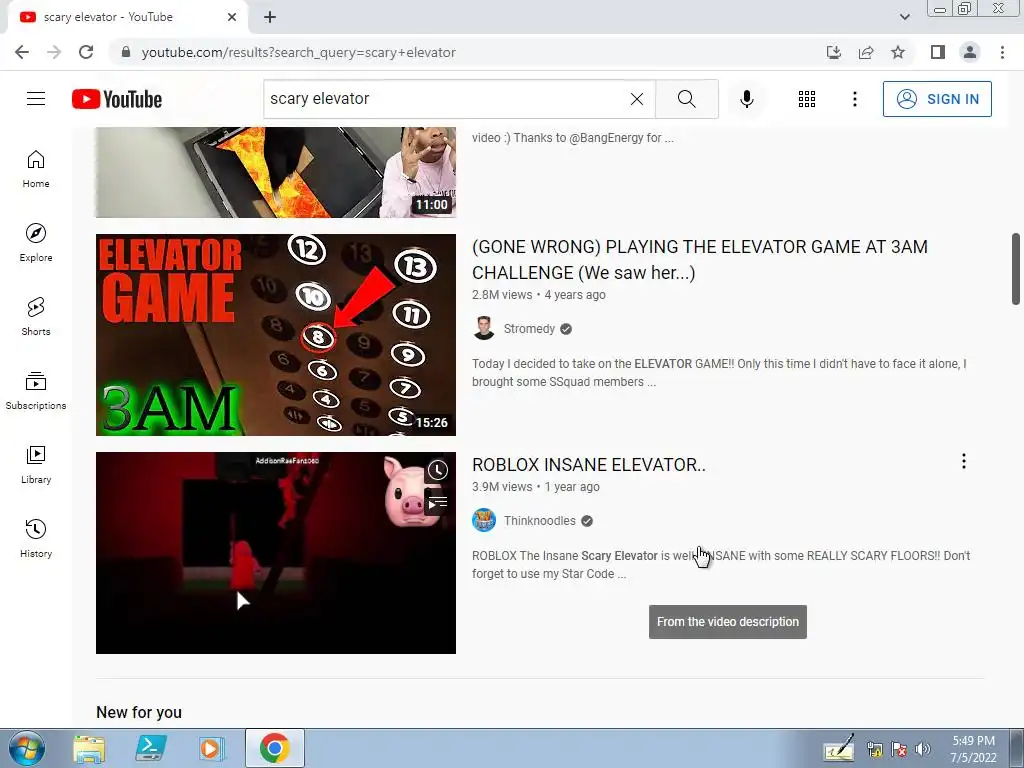Open the ROBLOX INSANE ELEVATOR thumbnail
Screen dimensions: 1024x768
coord(276,552)
